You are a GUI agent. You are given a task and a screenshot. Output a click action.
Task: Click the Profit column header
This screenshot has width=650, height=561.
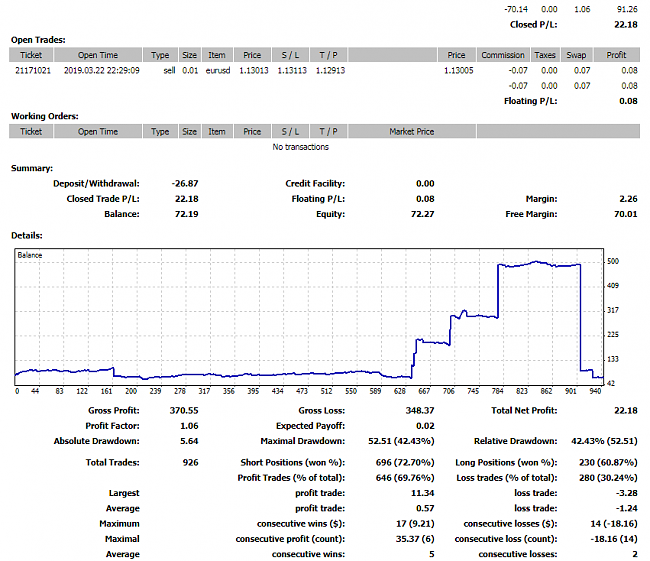(x=616, y=55)
